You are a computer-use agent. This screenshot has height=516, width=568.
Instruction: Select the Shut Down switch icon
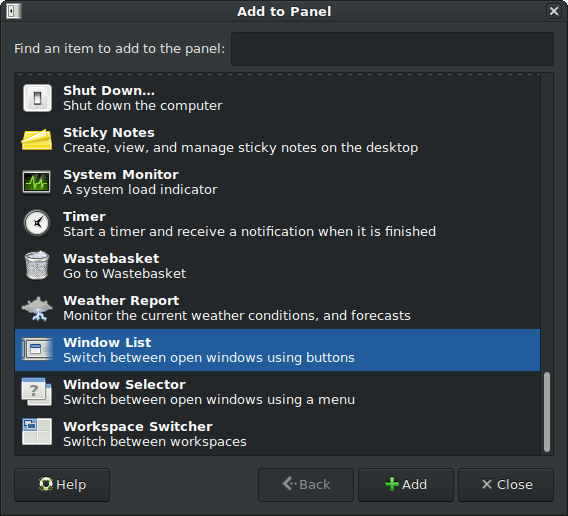37,98
